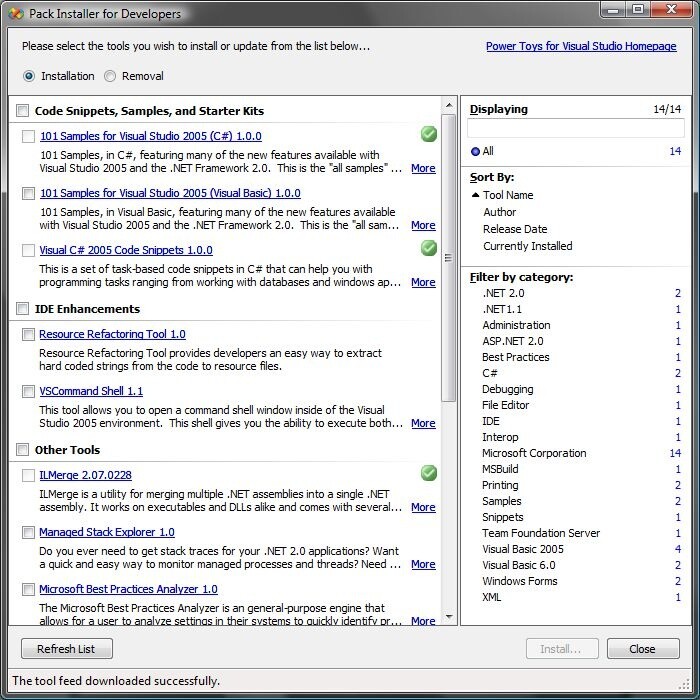Sort by Currently Installed
The height and width of the screenshot is (700, 700).
528,246
